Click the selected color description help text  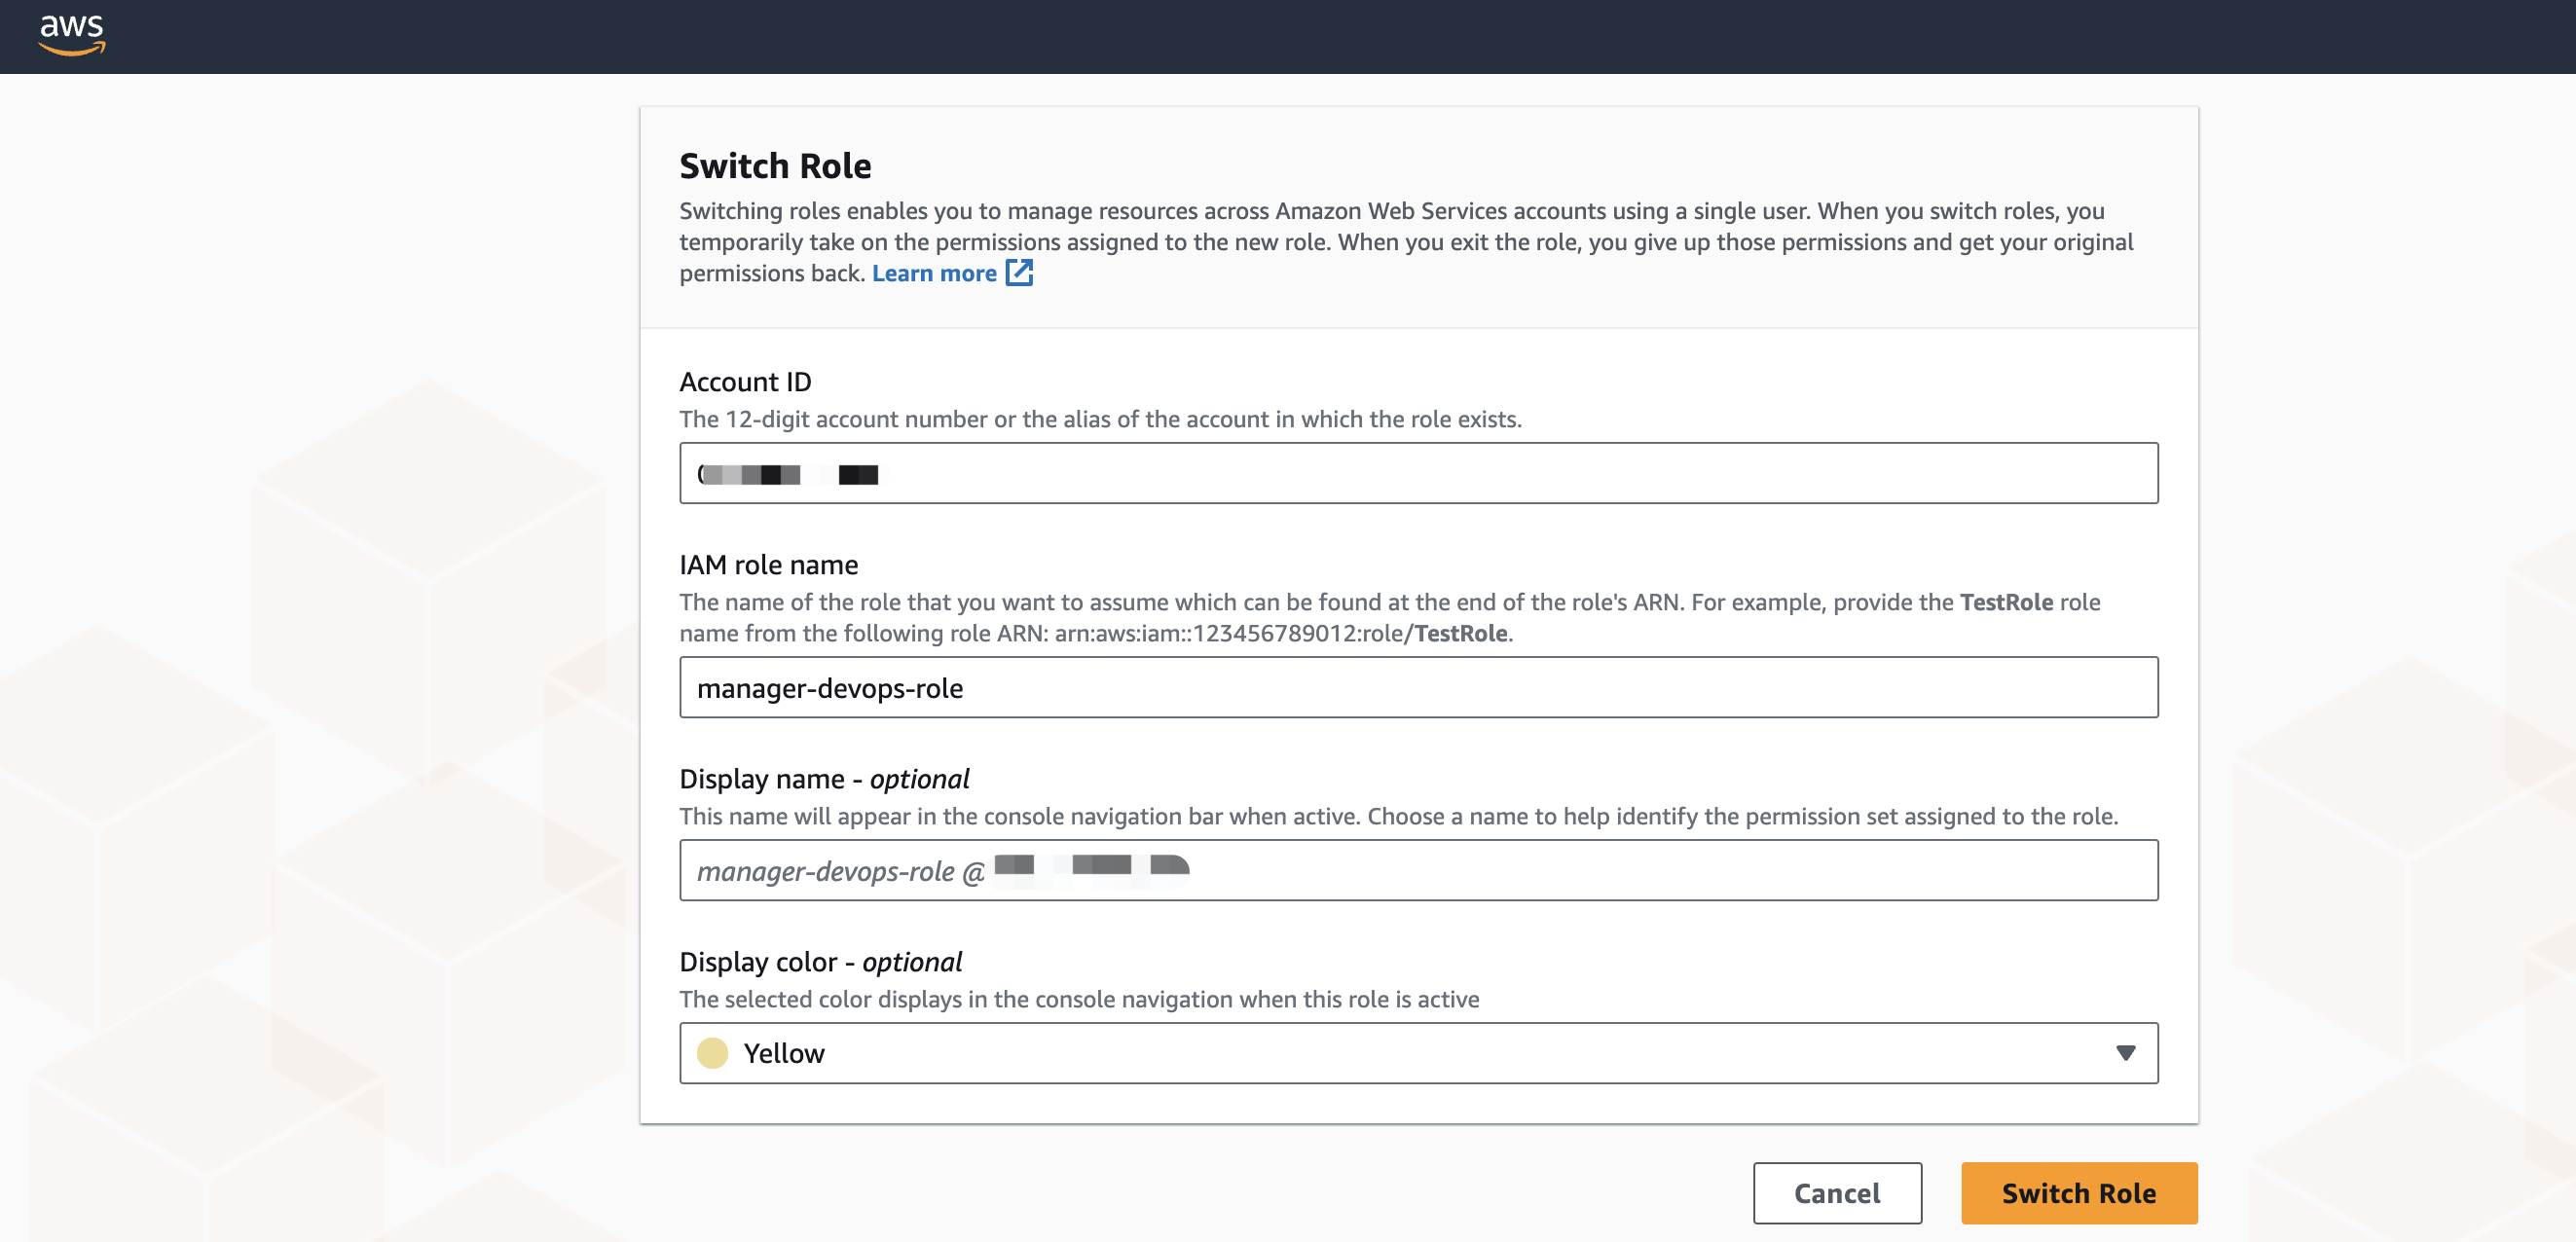pos(1079,999)
